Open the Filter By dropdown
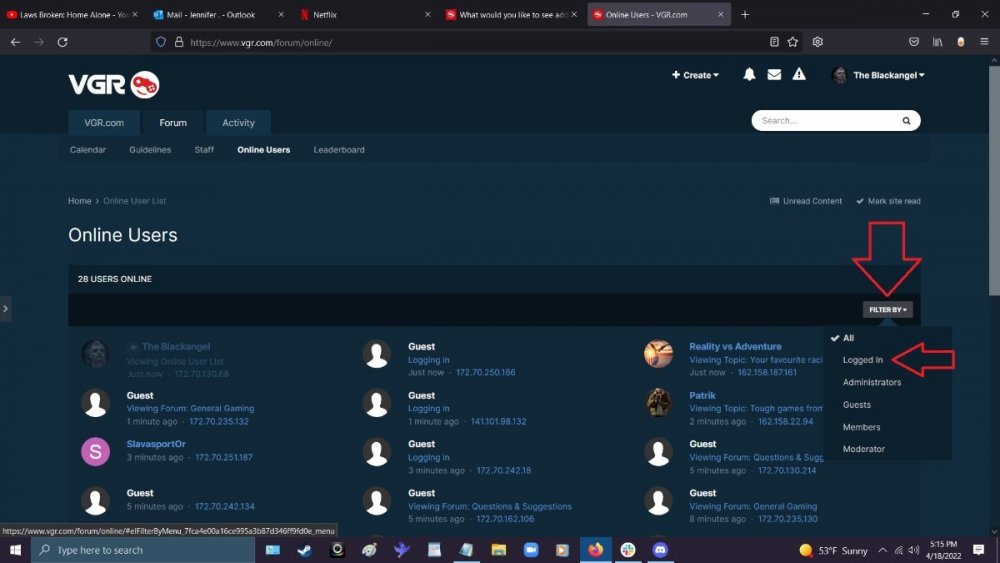Image resolution: width=1000 pixels, height=563 pixels. (x=887, y=309)
